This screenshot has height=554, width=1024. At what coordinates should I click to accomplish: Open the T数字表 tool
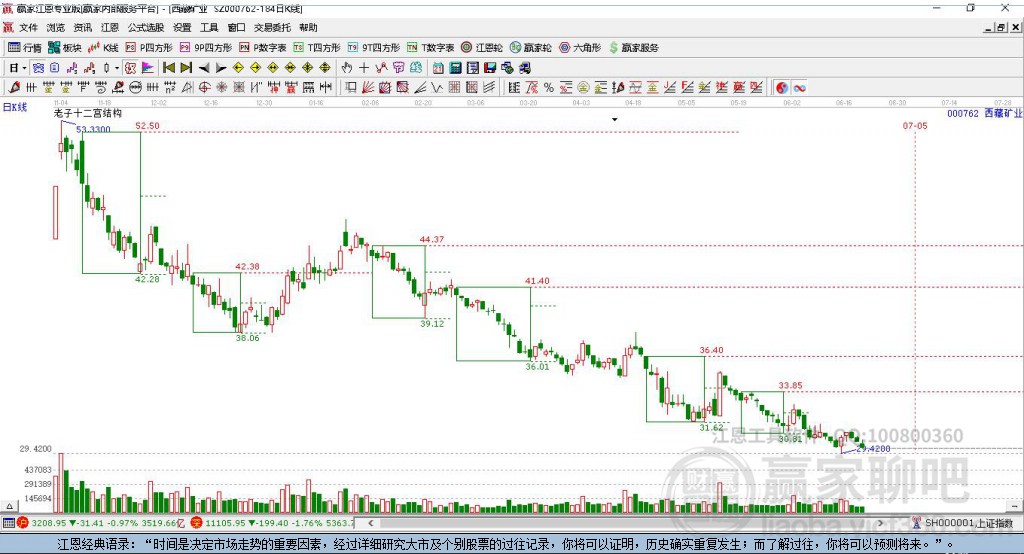coord(430,48)
